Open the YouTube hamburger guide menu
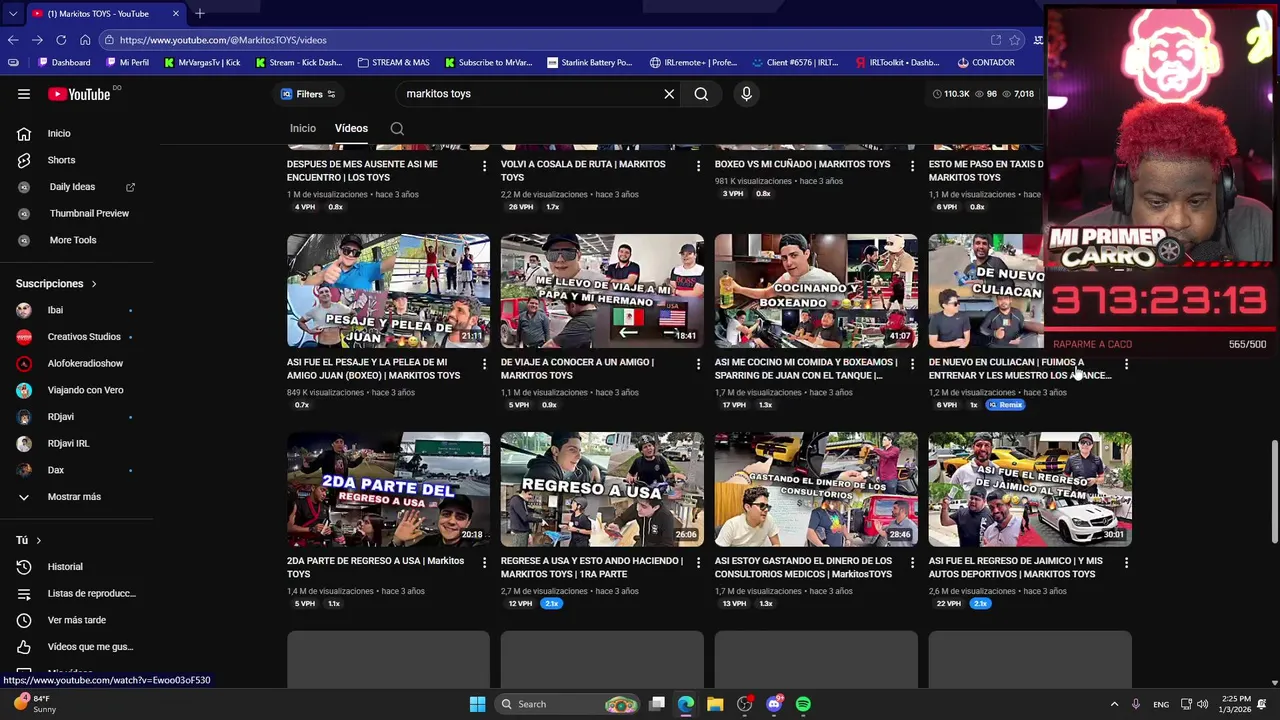Image resolution: width=1280 pixels, height=720 pixels. (x=24, y=94)
